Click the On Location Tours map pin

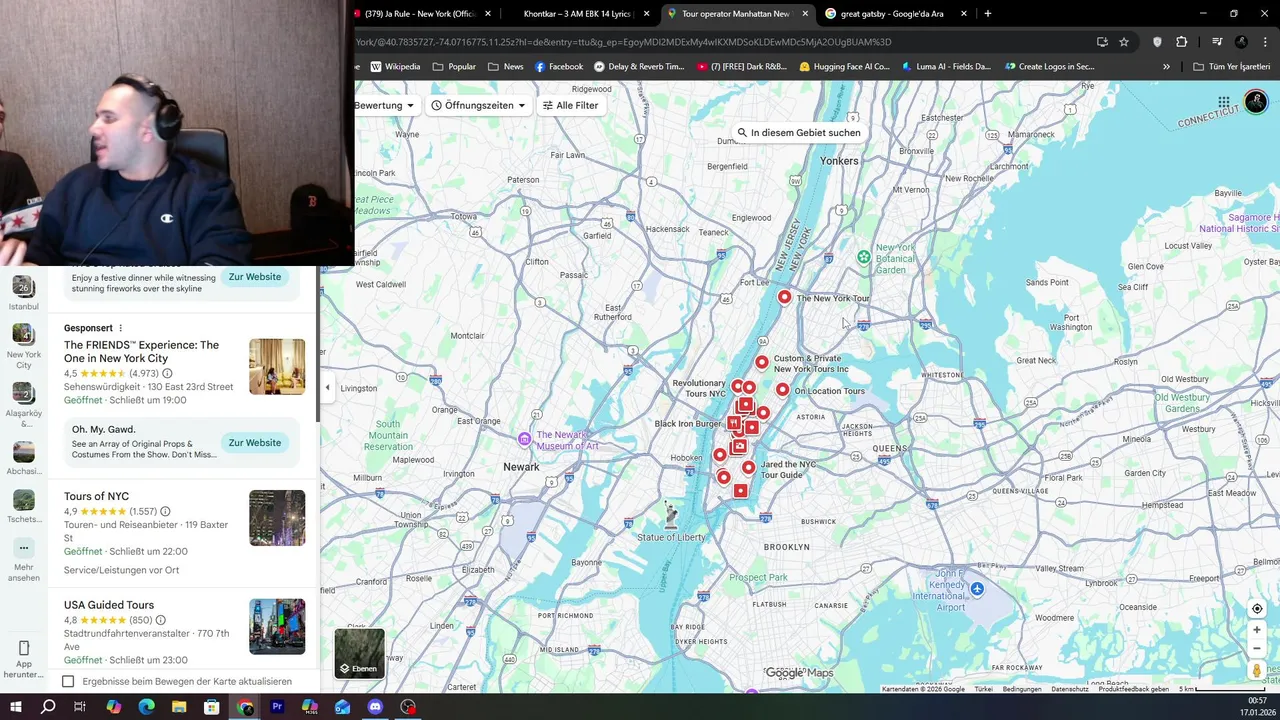point(782,390)
